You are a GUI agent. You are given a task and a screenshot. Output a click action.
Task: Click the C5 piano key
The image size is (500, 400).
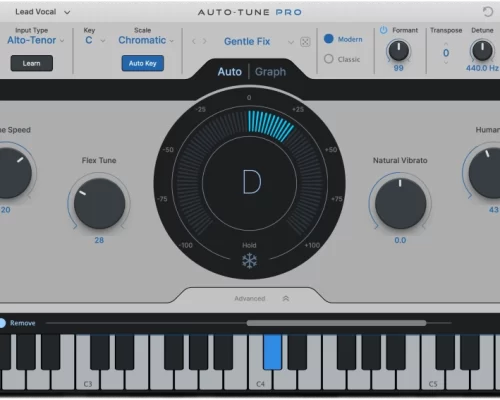[x=433, y=378]
